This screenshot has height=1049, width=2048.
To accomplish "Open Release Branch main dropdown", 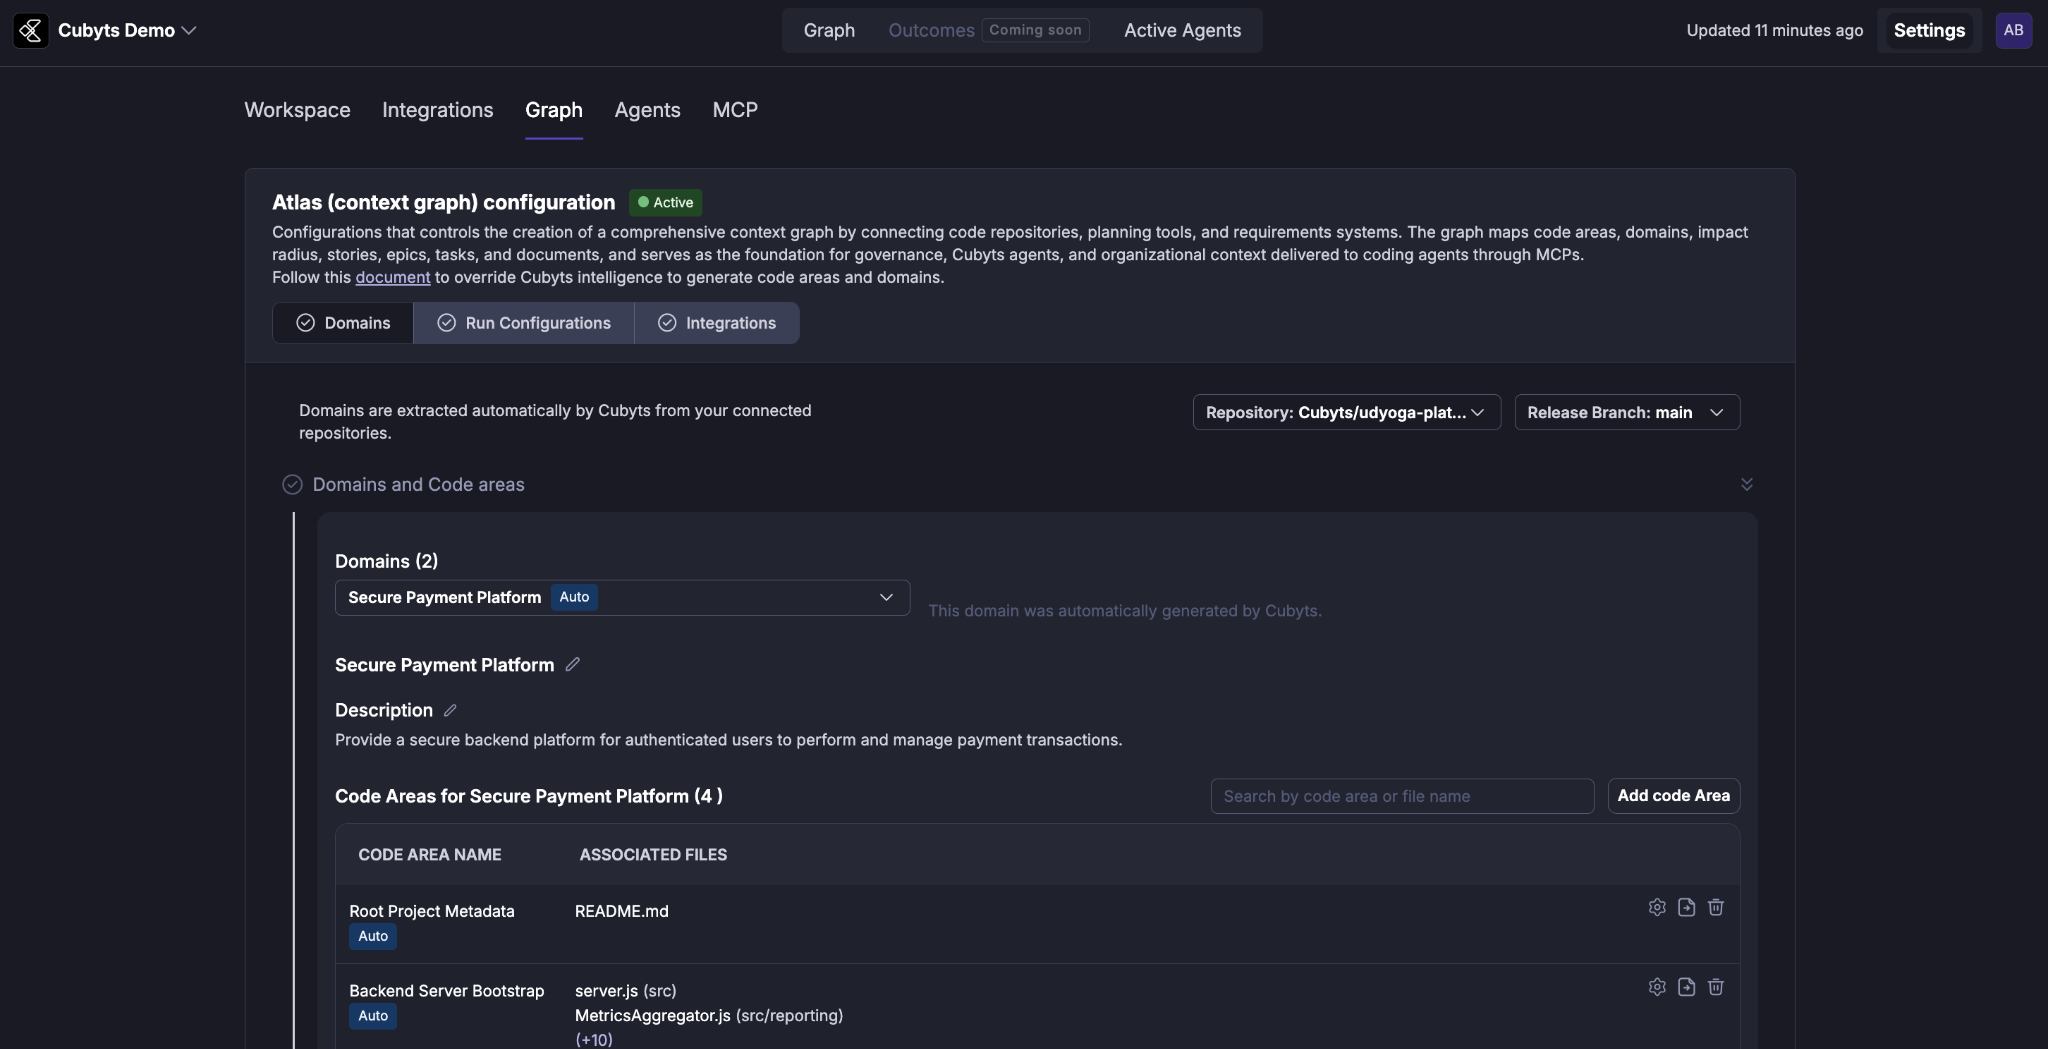I will [x=1627, y=412].
